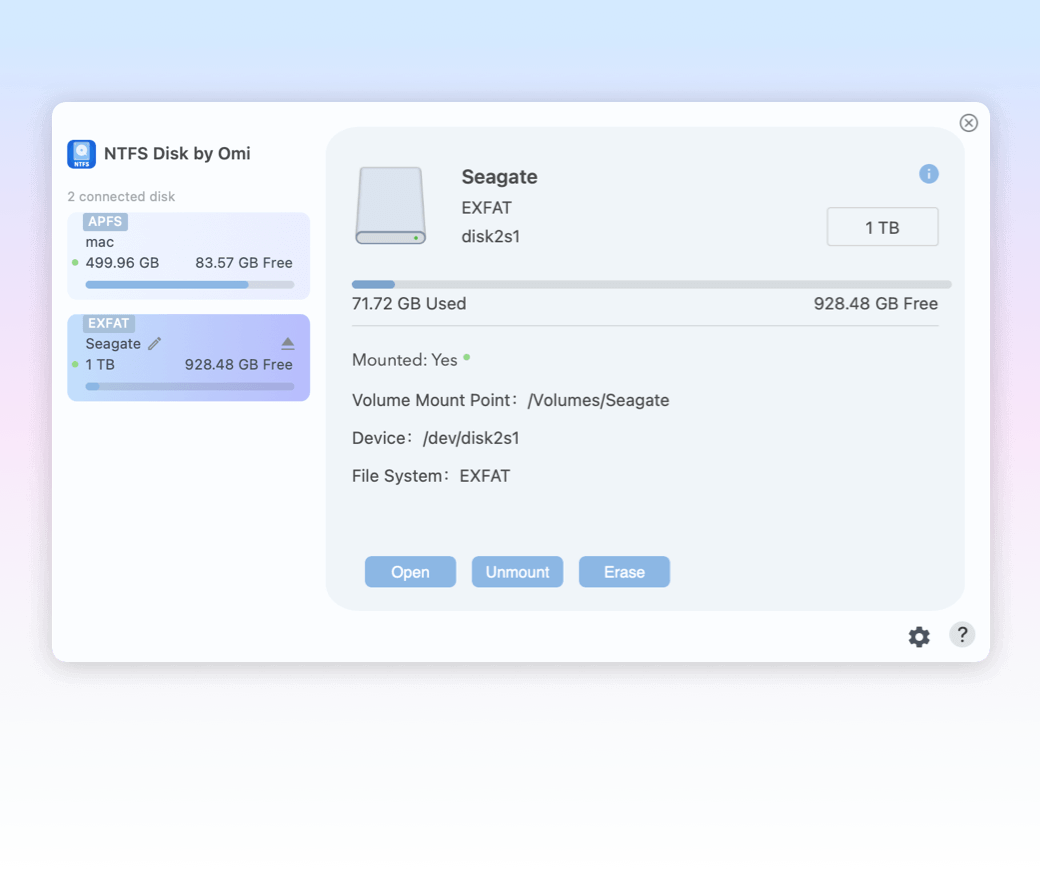Open the Seagate volume
This screenshot has height=874, width=1040.
tap(410, 571)
